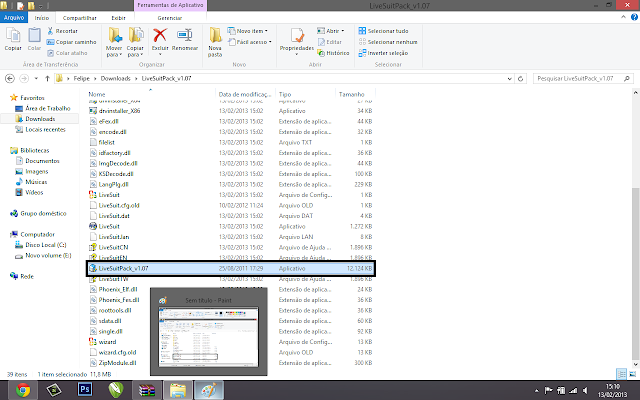Screen dimensions: 640x400
Task: Switch to the Compartilhar tab
Action: click(x=80, y=18)
